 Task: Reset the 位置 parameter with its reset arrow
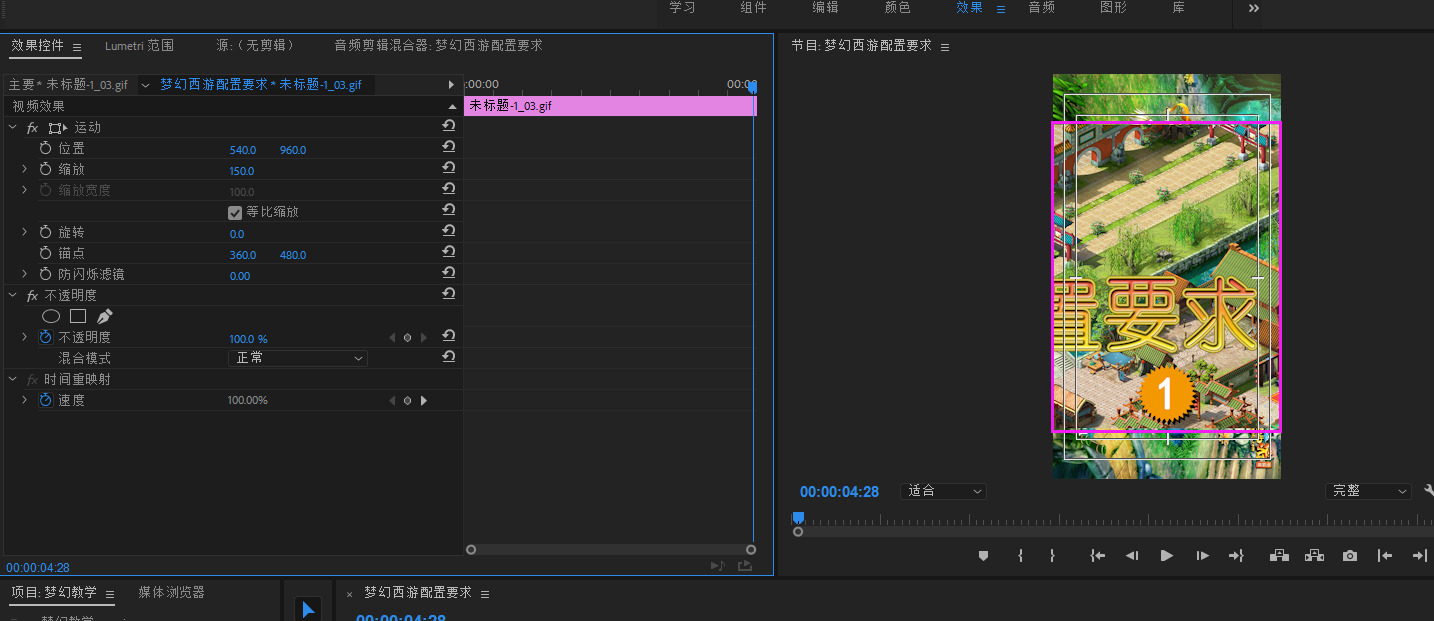pyautogui.click(x=448, y=147)
